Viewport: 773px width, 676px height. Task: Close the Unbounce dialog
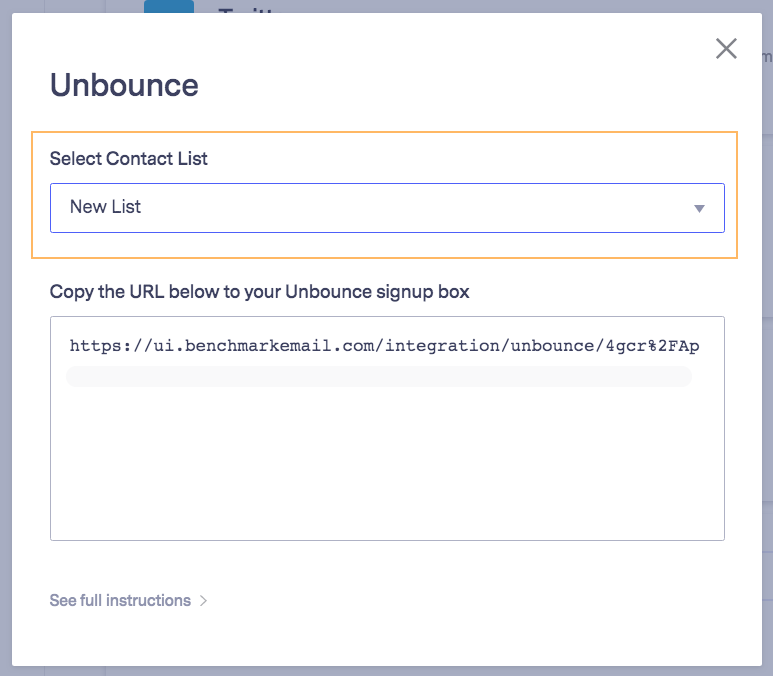pyautogui.click(x=726, y=48)
